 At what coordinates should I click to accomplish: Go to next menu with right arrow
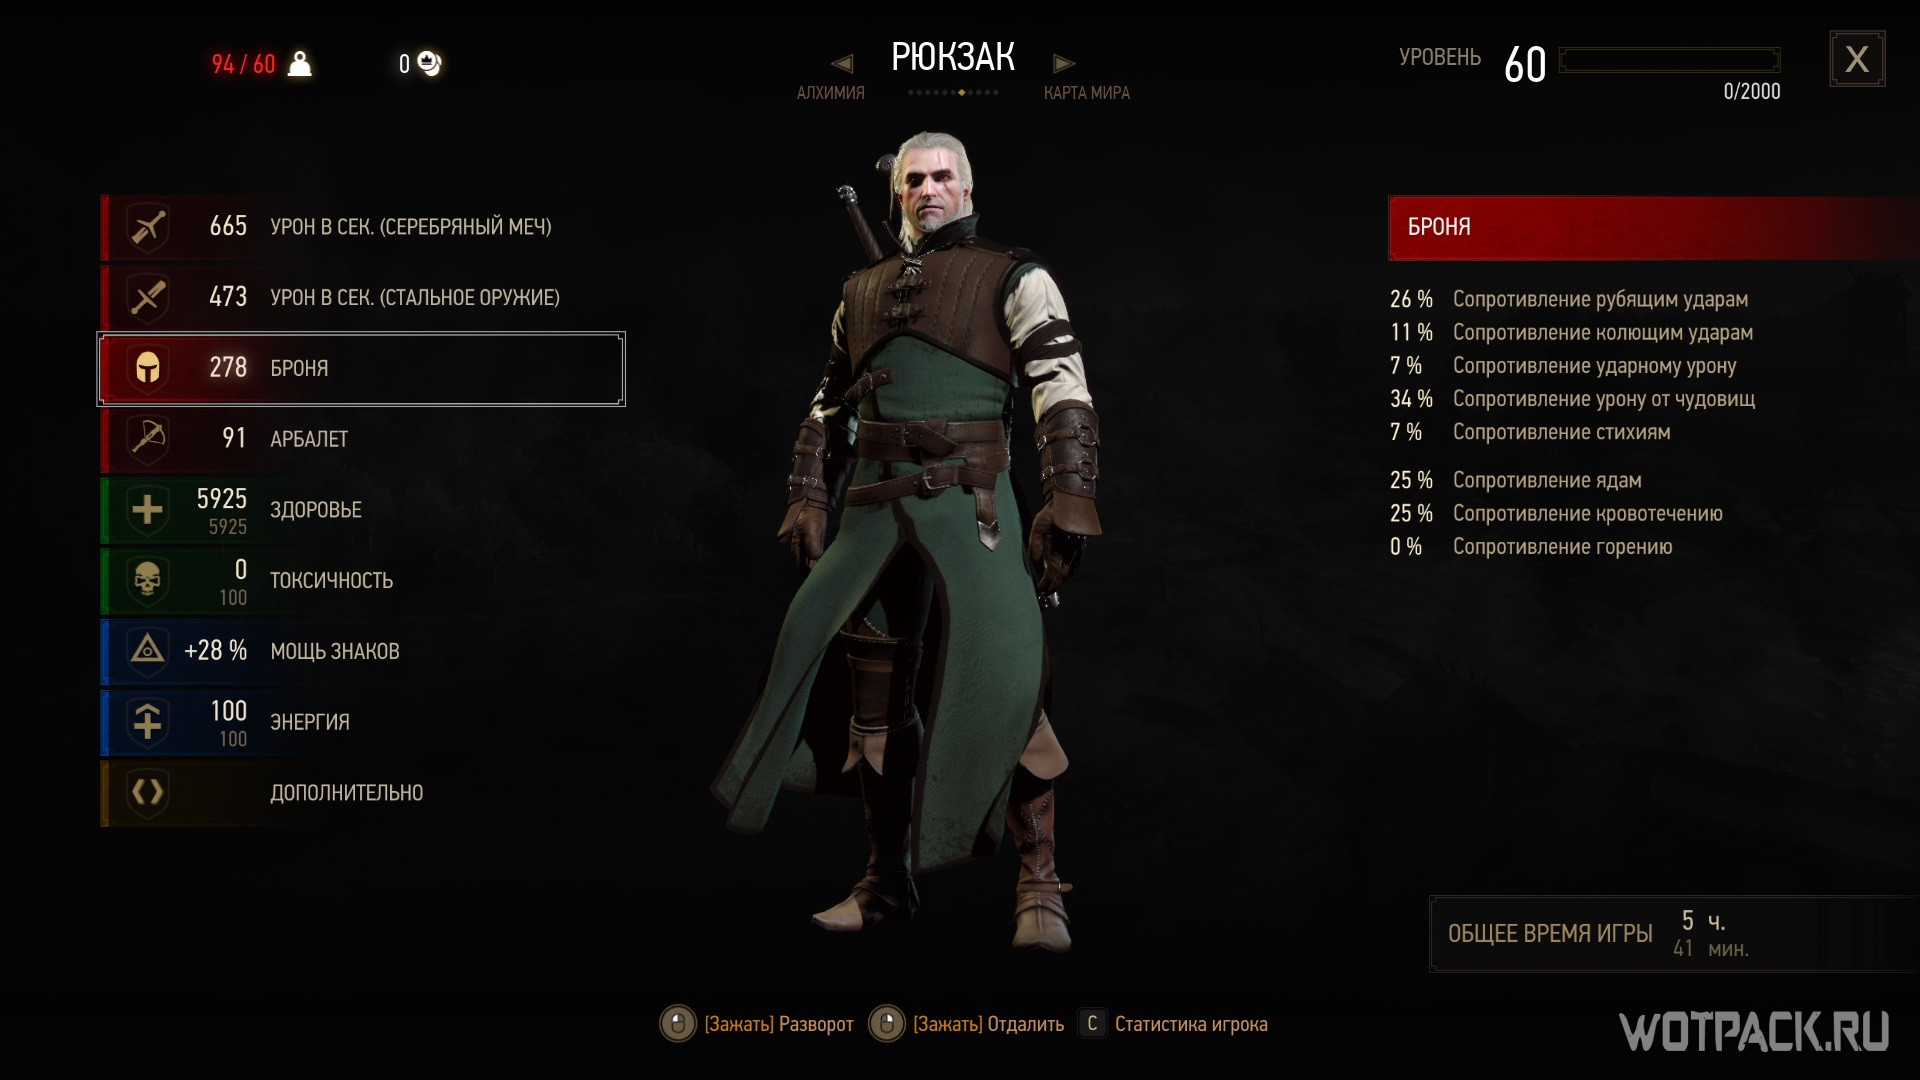(x=1064, y=64)
